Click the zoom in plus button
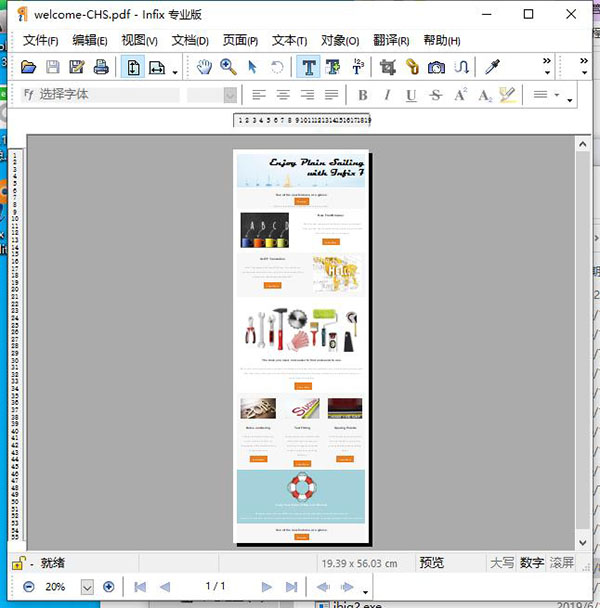The height and width of the screenshot is (608, 600). tap(109, 586)
